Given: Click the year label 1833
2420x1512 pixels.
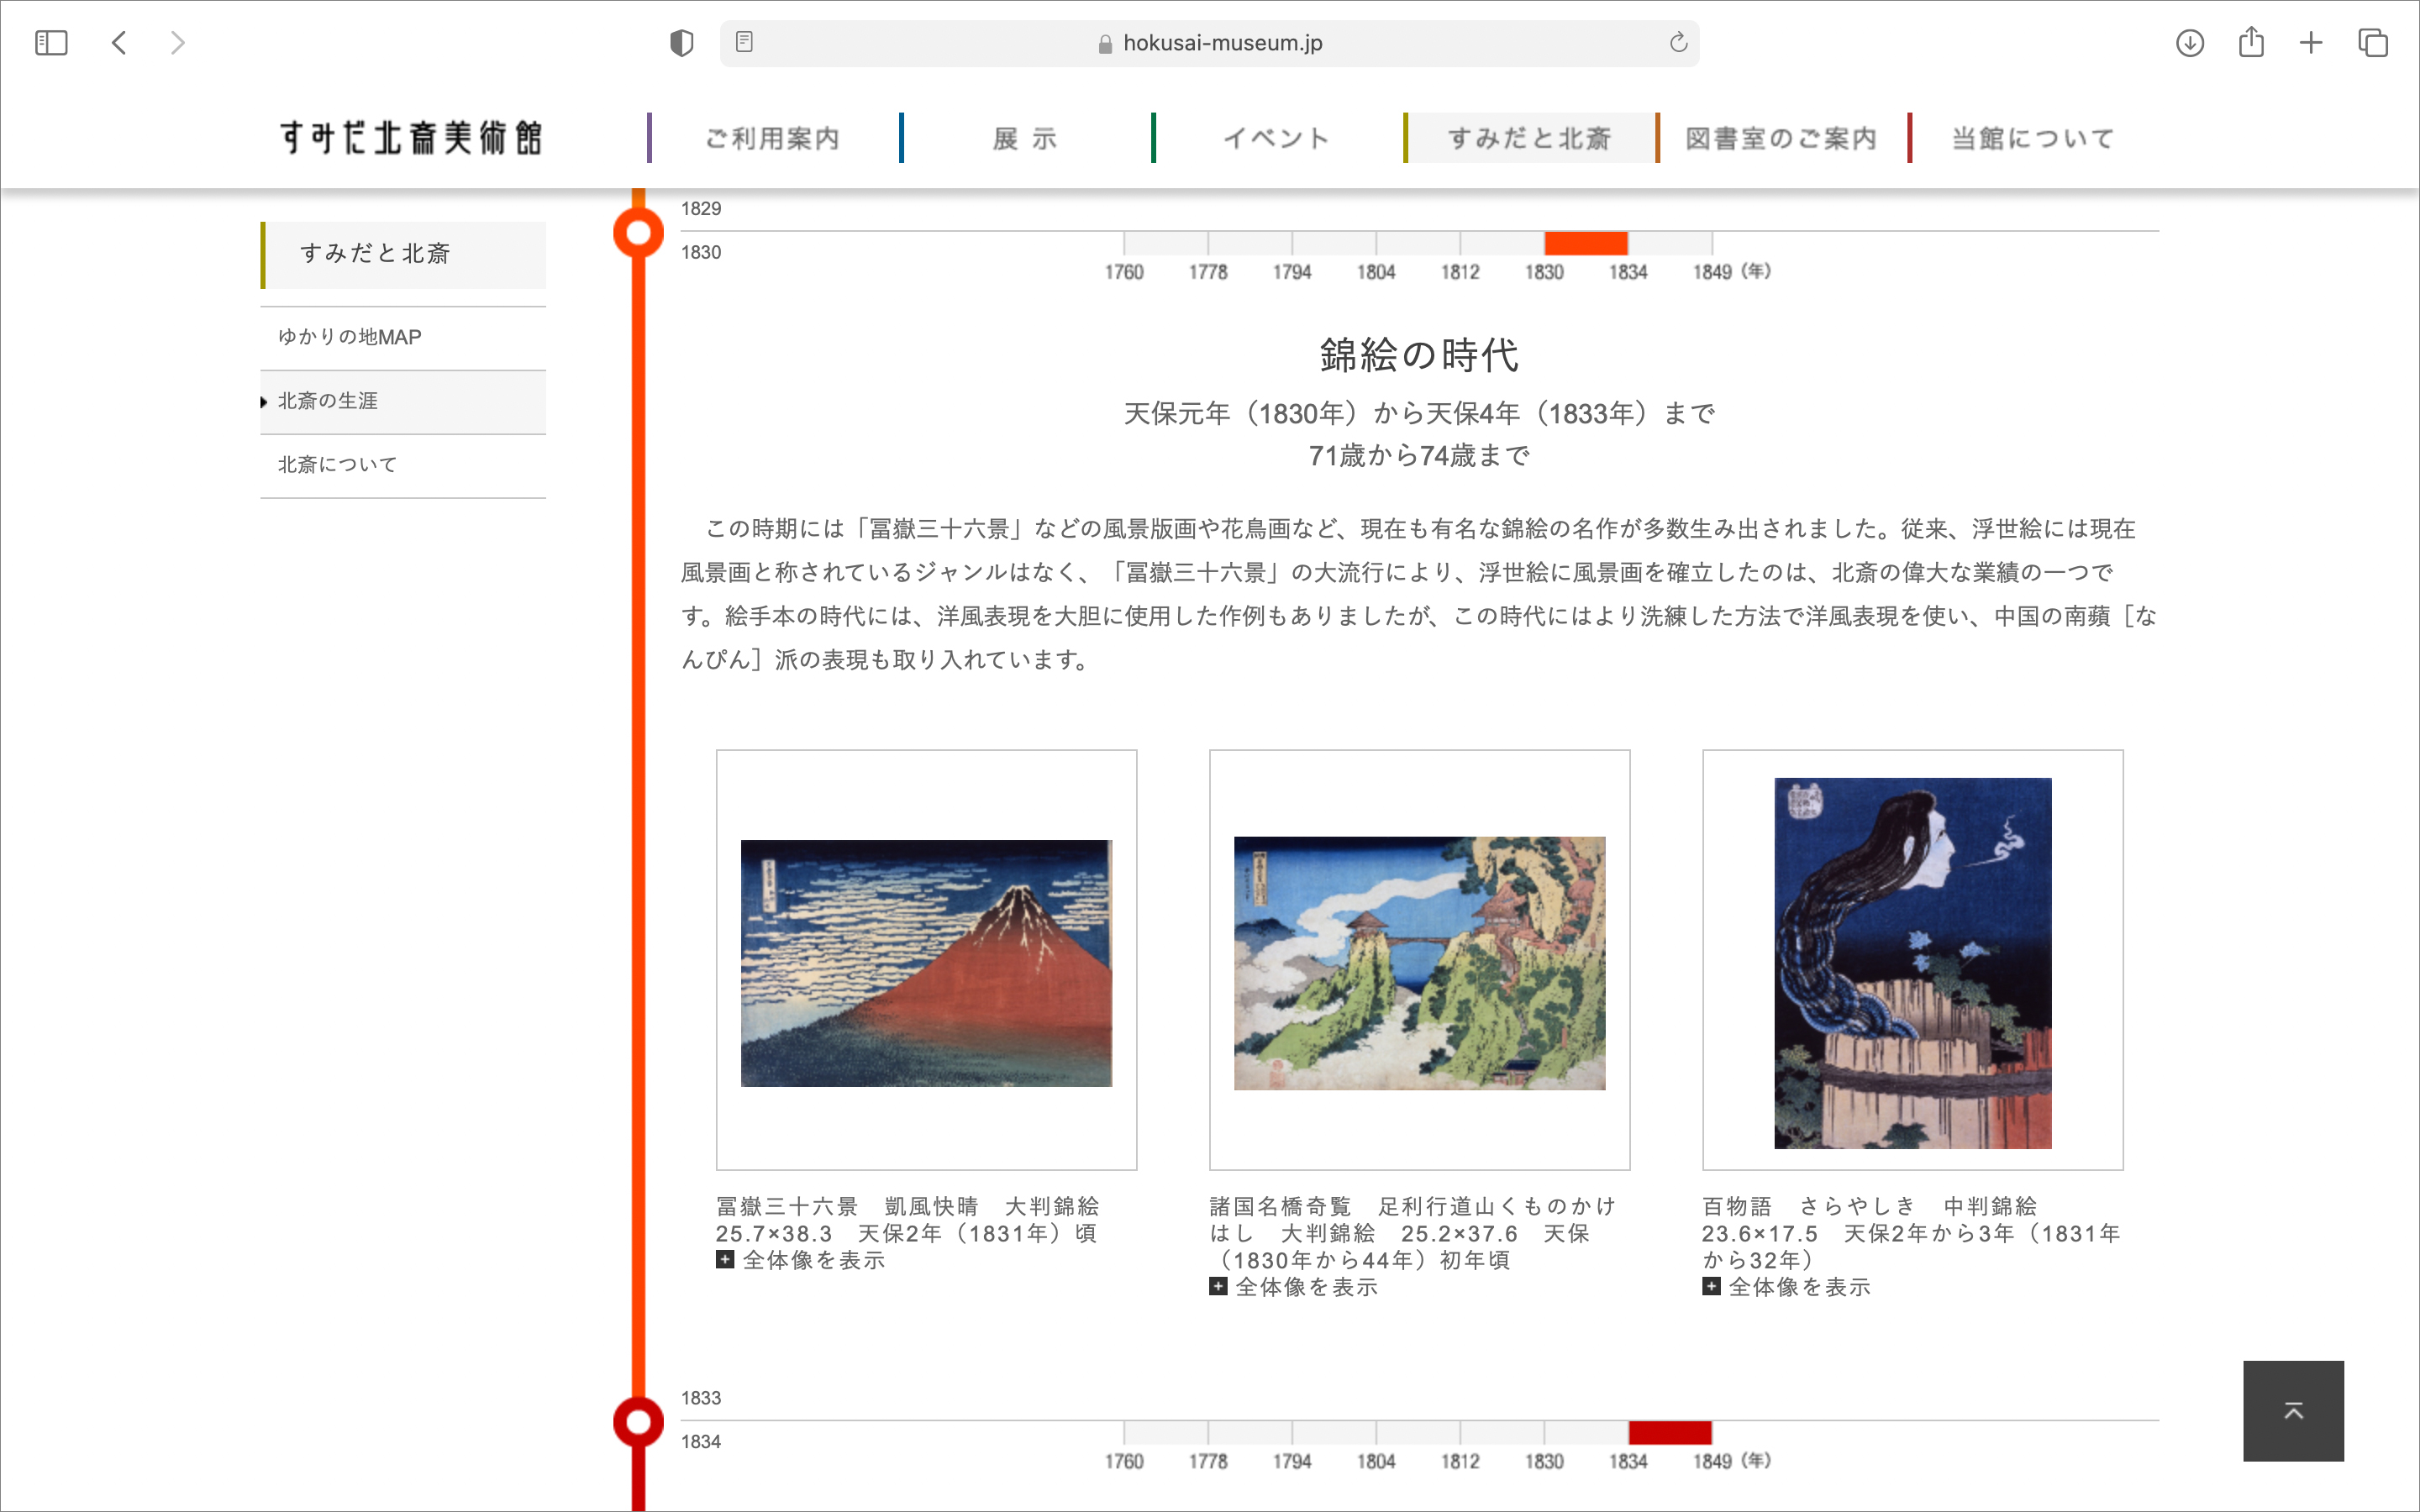Looking at the screenshot, I should 701,1398.
